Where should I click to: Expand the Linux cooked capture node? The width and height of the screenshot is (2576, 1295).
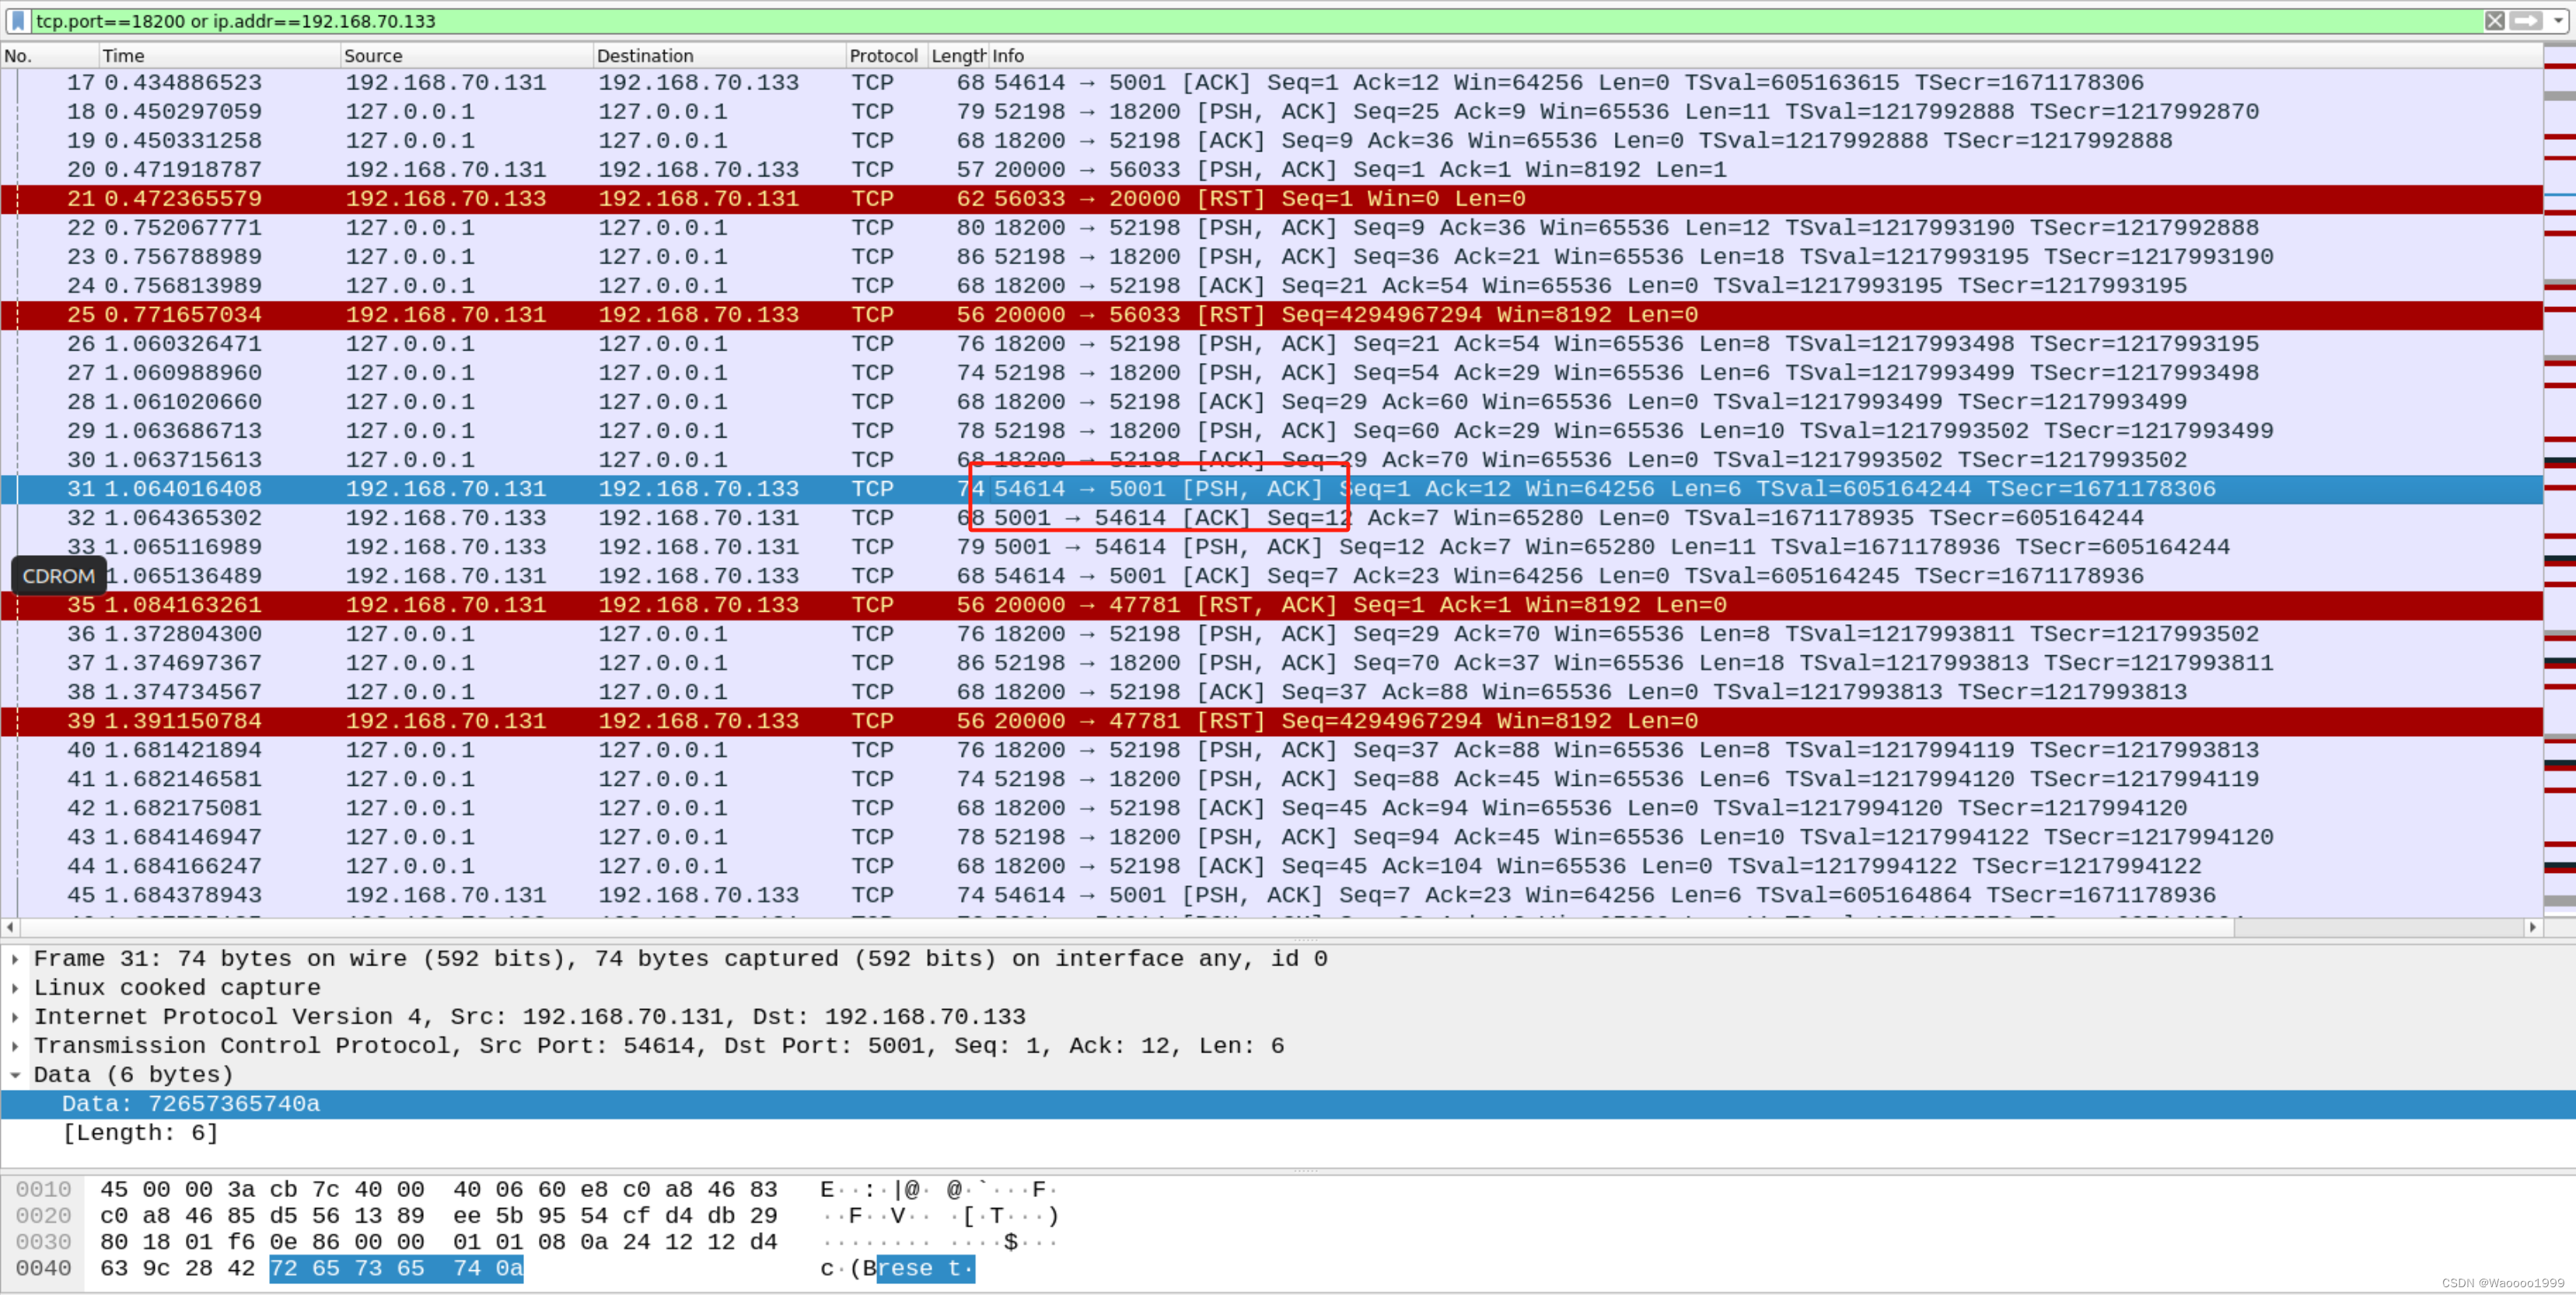(x=15, y=988)
